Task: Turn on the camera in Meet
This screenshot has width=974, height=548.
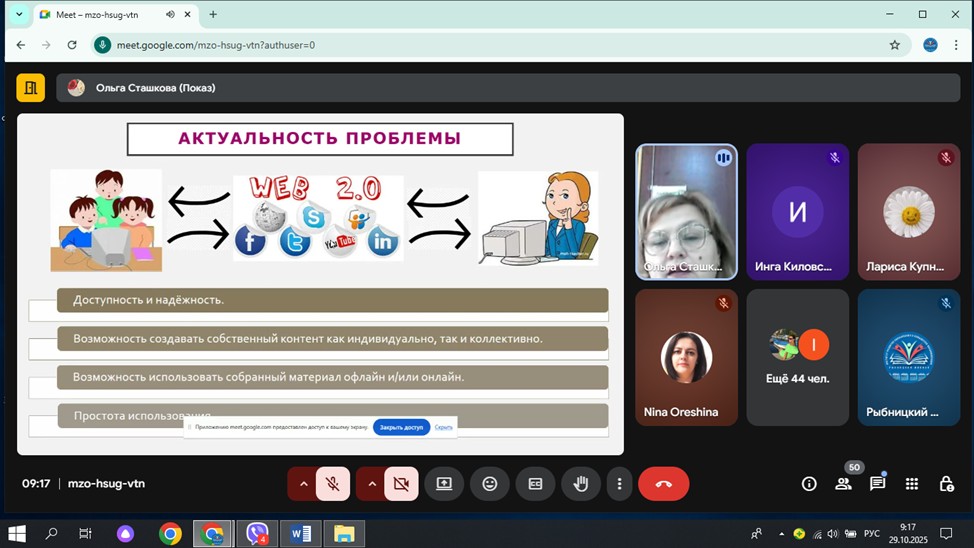Action: [401, 484]
